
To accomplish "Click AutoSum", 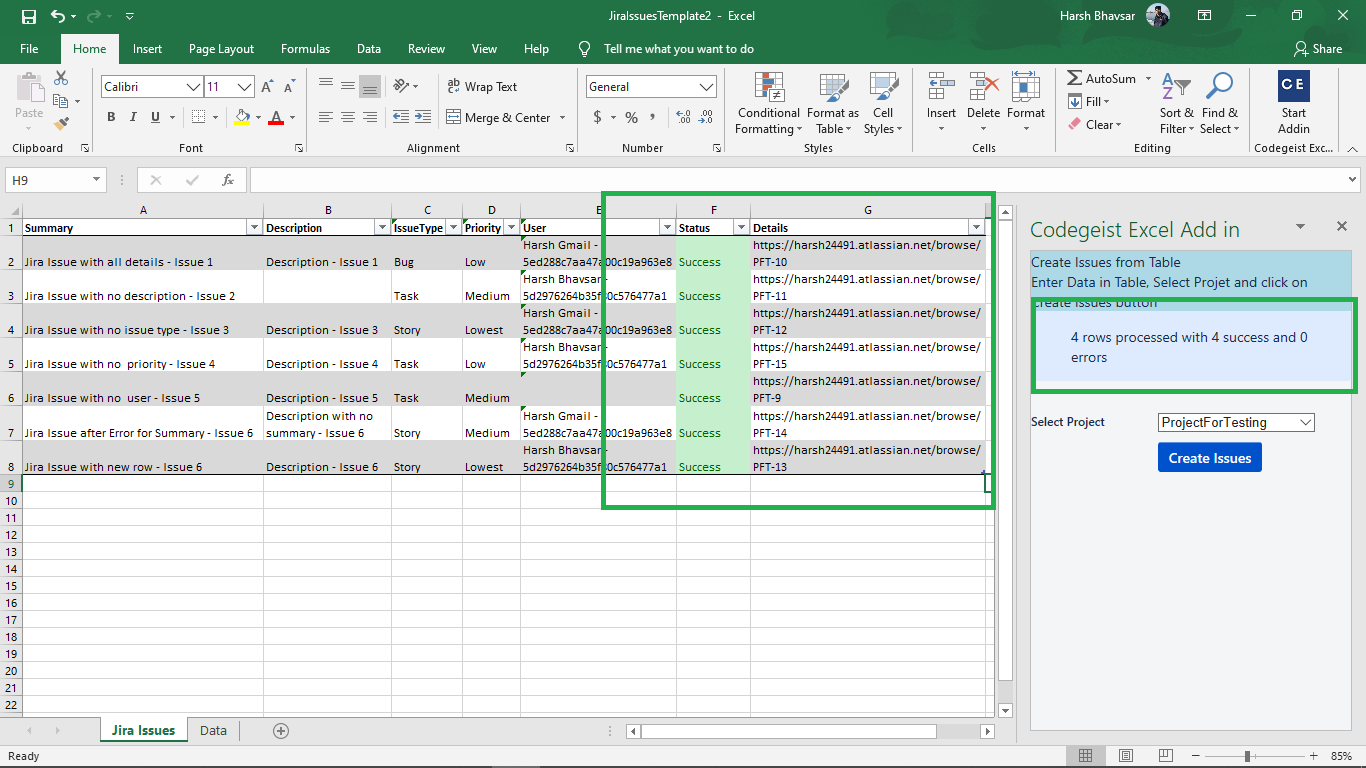I will [1101, 79].
